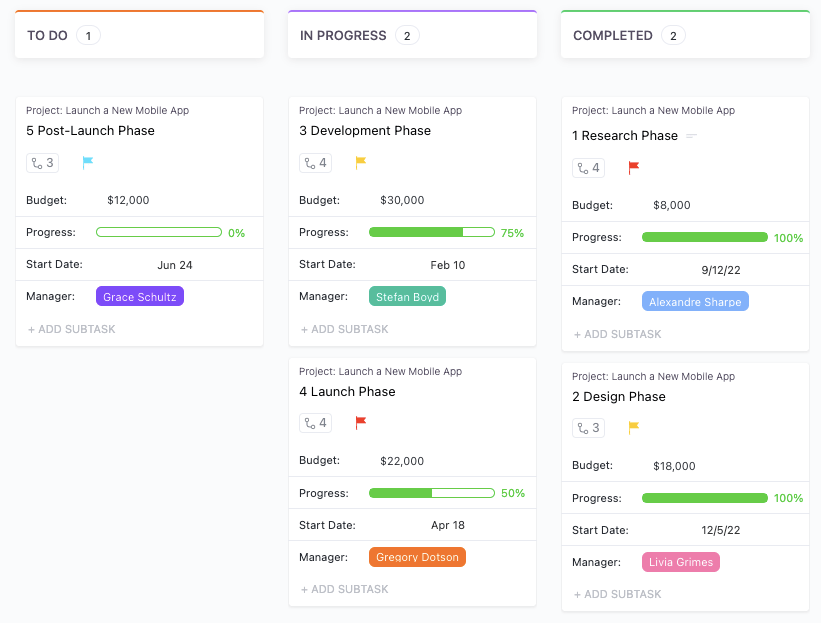Click the cyan flag on Post-Launch Phase
The width and height of the screenshot is (821, 623).
click(88, 162)
